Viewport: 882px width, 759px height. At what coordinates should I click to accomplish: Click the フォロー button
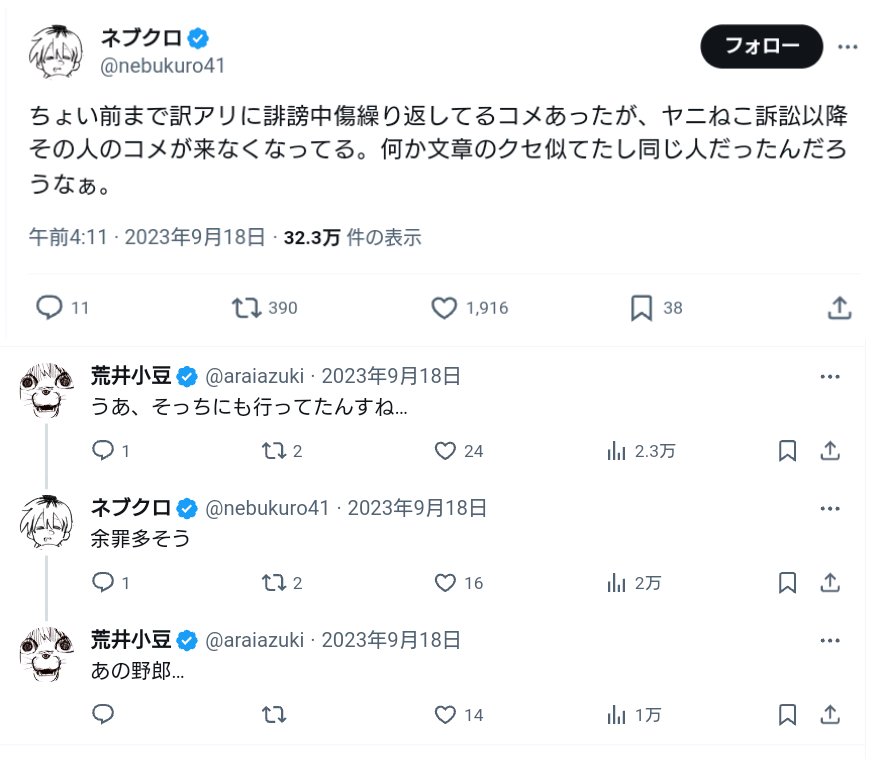tap(761, 47)
